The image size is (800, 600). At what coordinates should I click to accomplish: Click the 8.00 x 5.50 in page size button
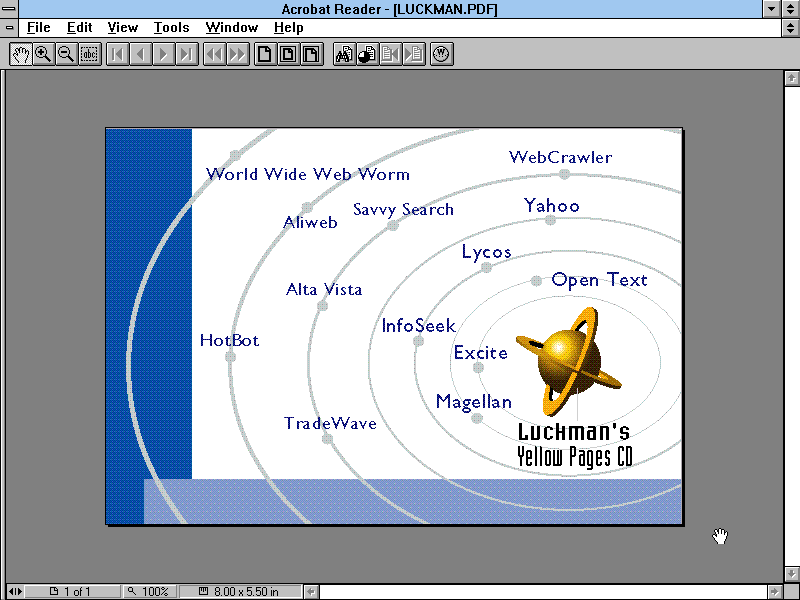(241, 591)
